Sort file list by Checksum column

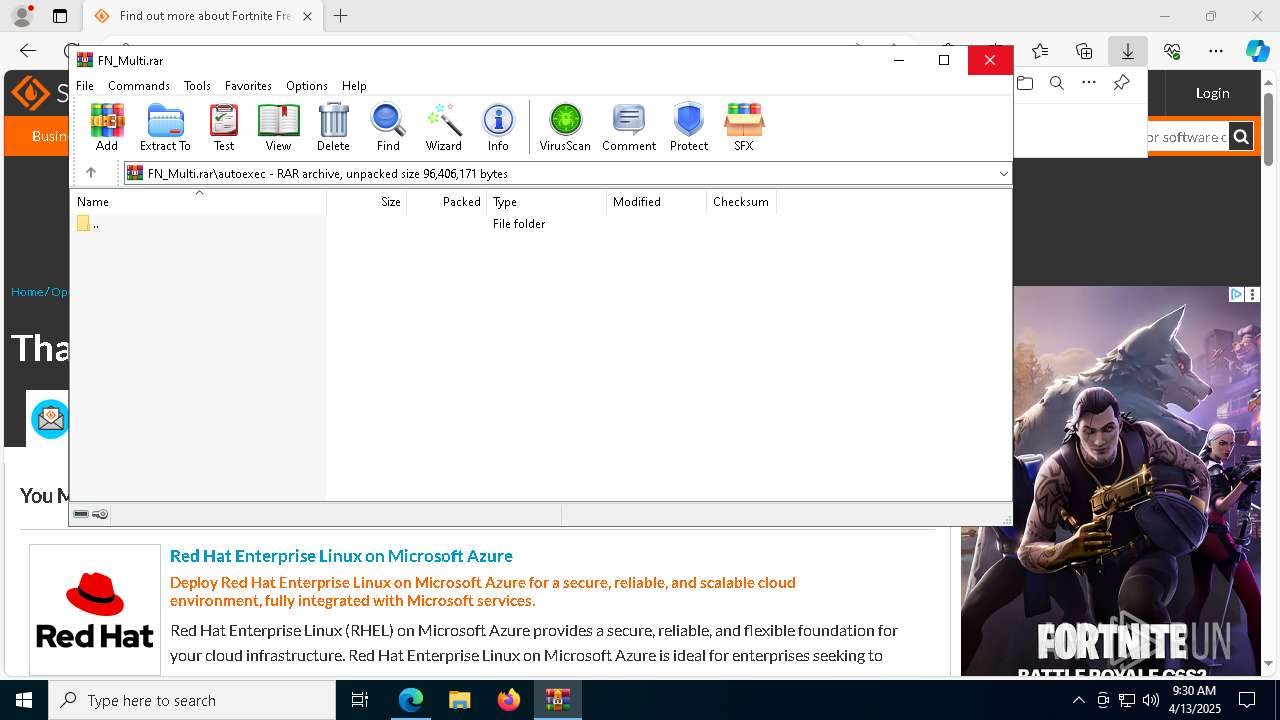pos(742,202)
